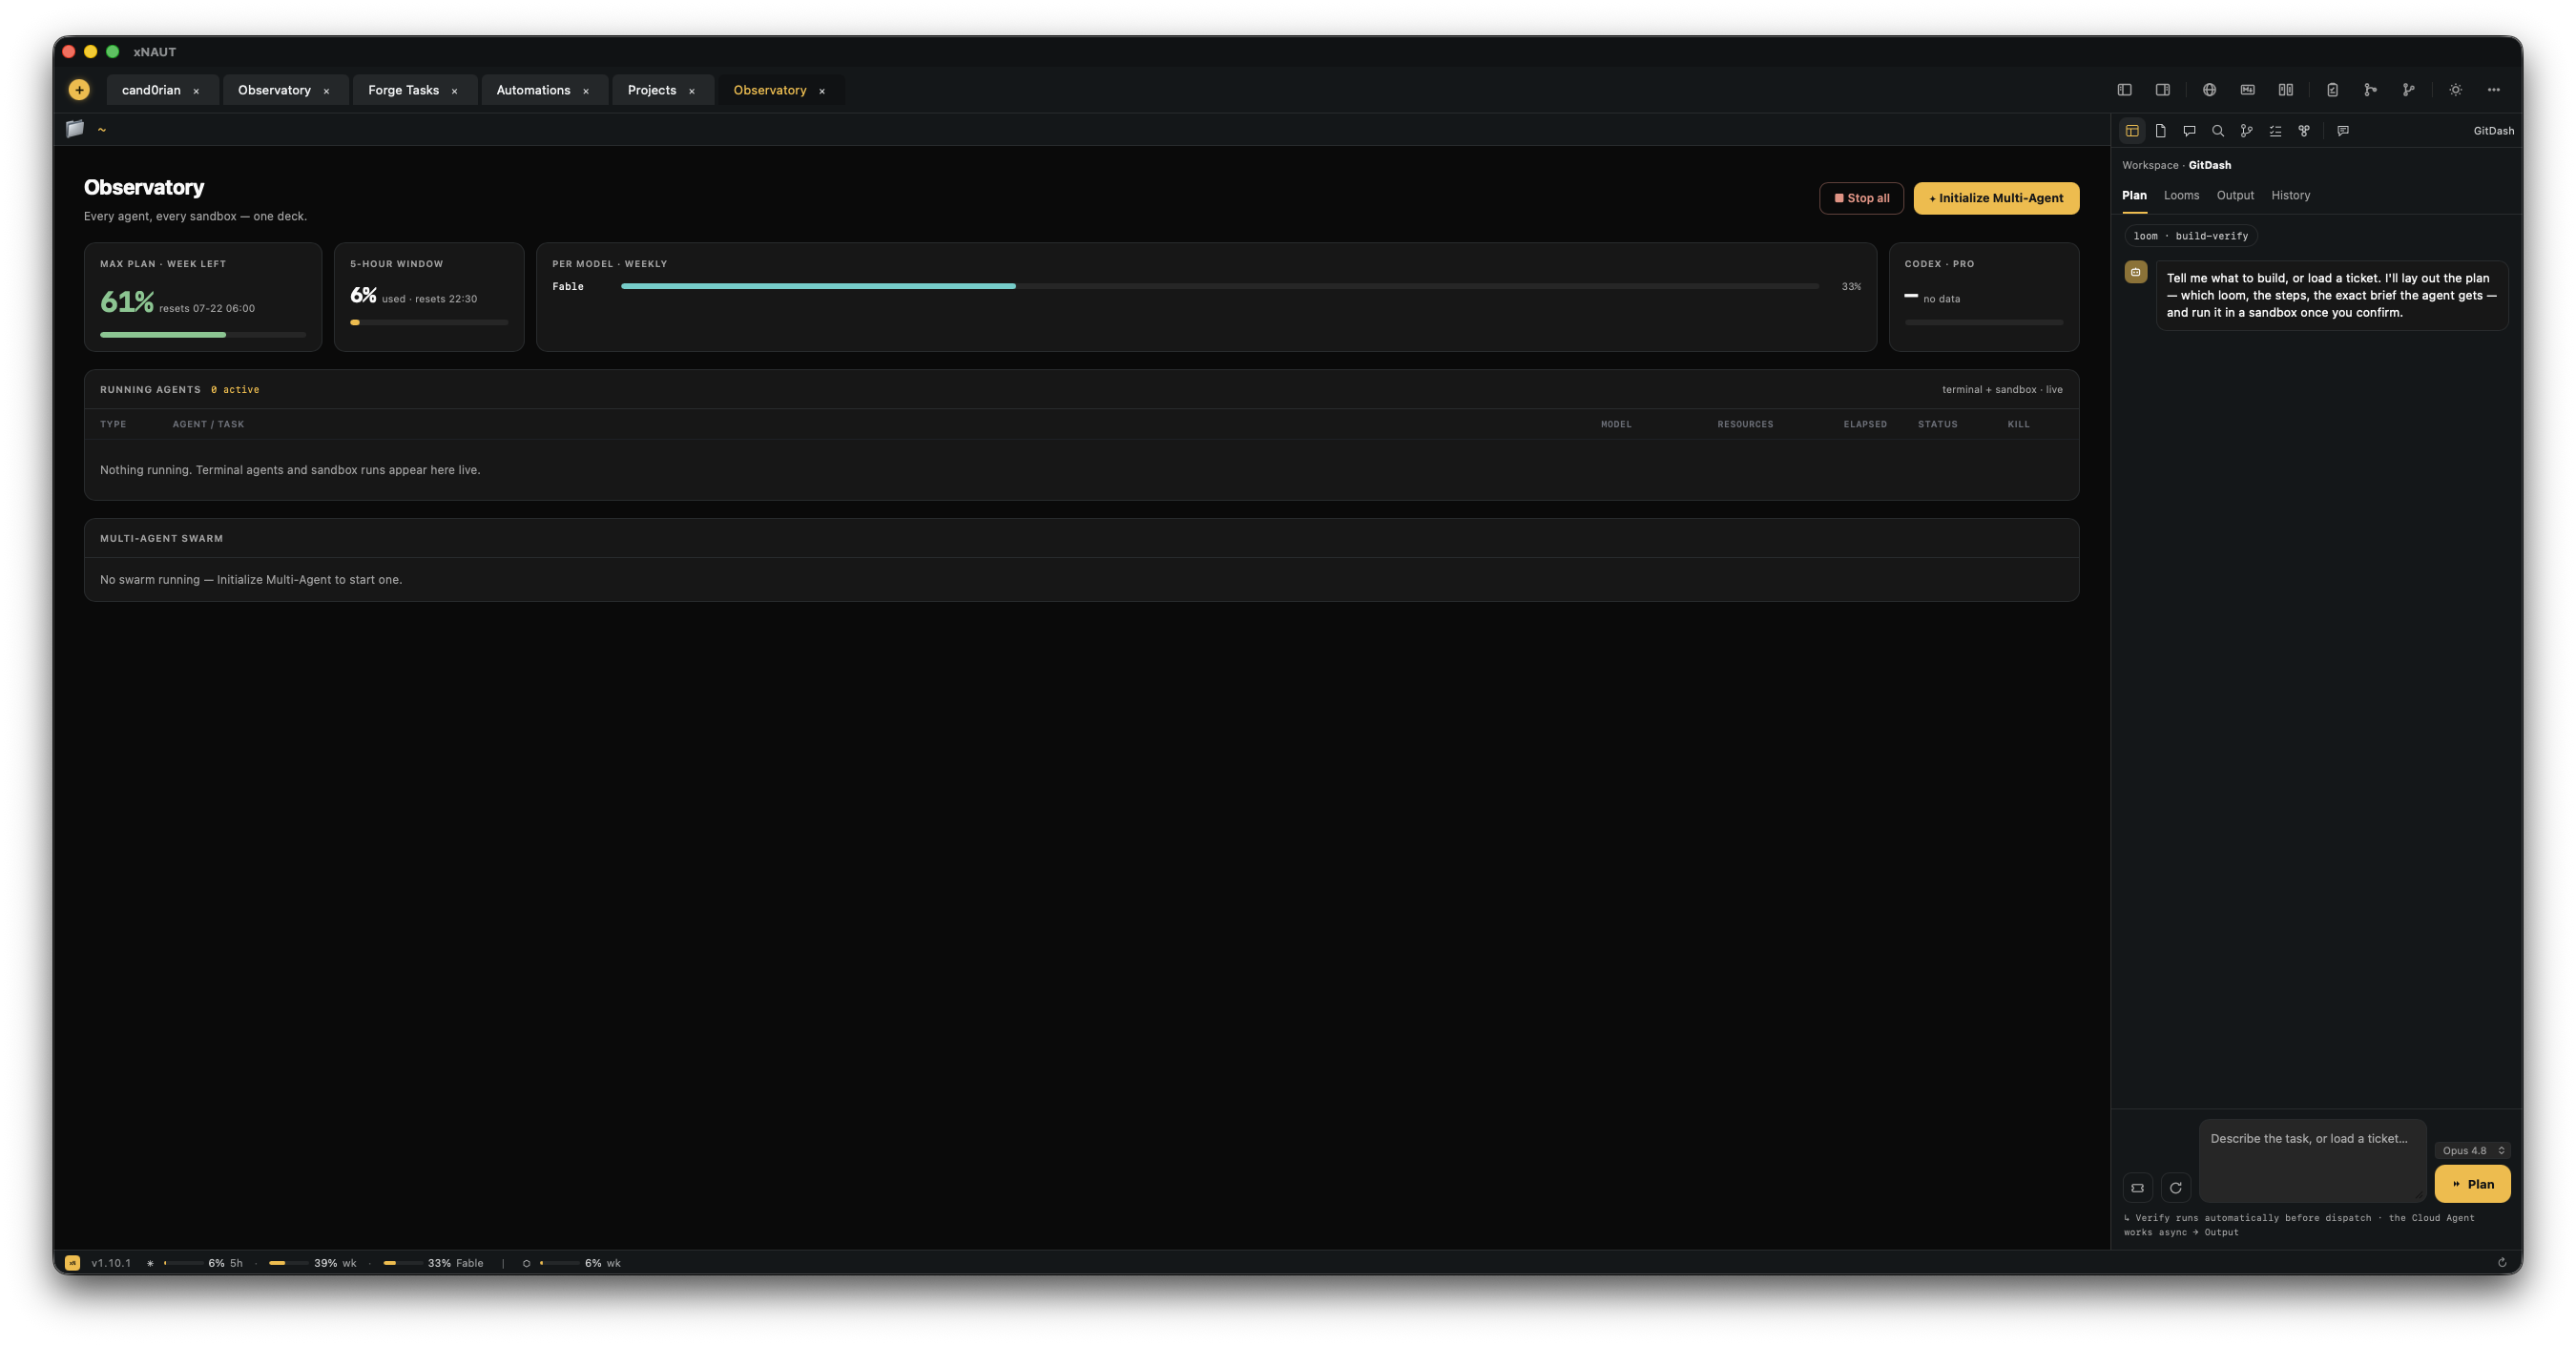Click the task description input field
Viewport: 2576px width, 1345px height.
click(2312, 1161)
